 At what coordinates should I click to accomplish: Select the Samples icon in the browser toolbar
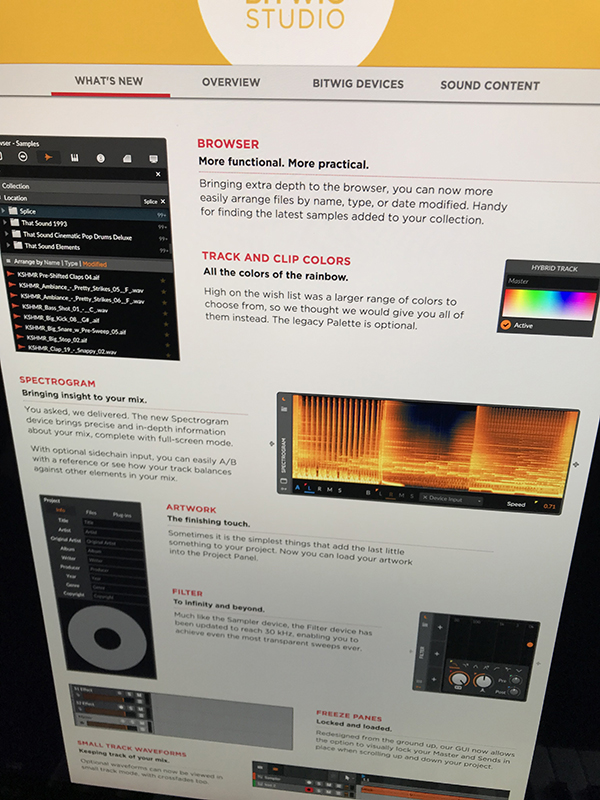click(x=48, y=157)
